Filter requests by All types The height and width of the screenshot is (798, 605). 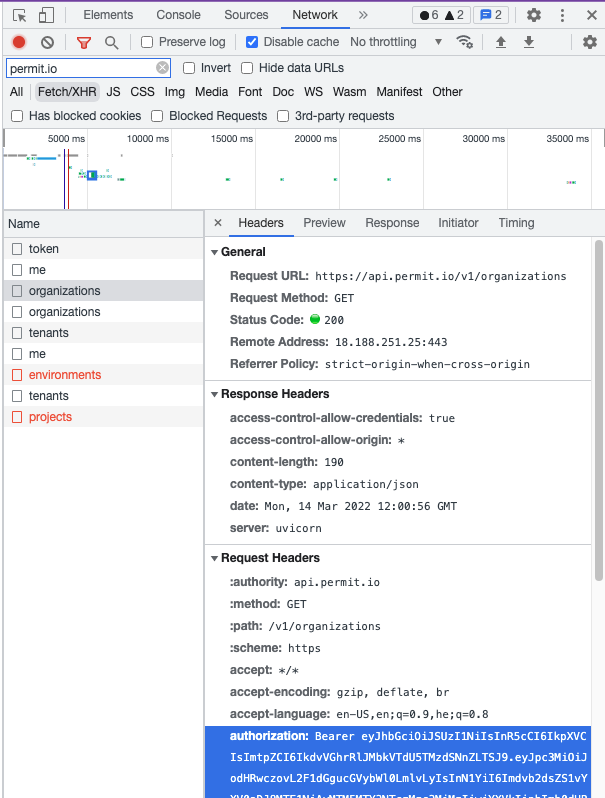[x=17, y=92]
